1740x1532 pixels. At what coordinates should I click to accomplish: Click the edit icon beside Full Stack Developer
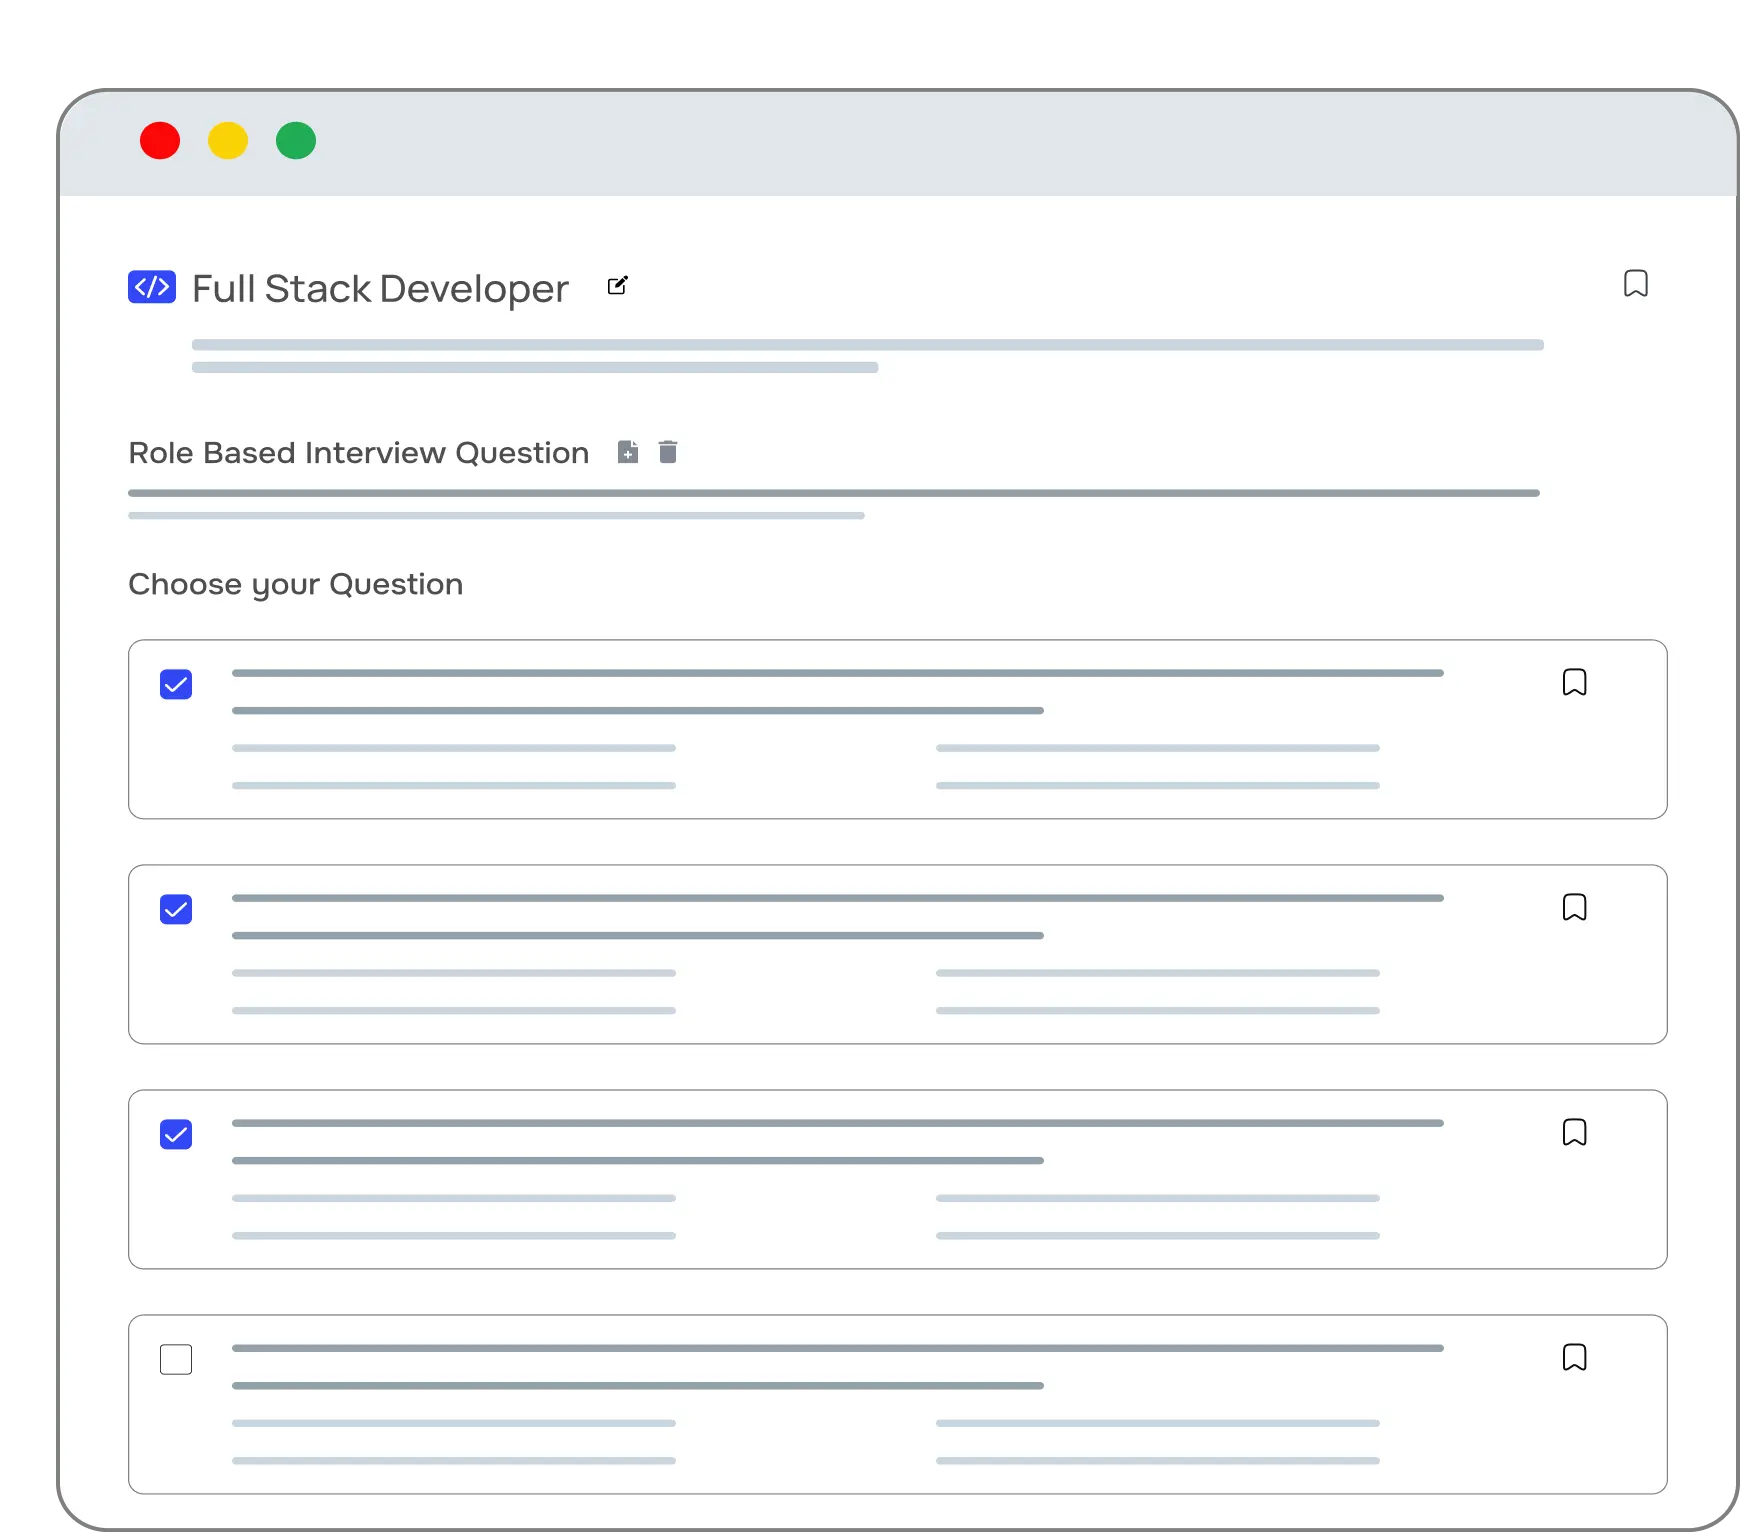(x=618, y=286)
